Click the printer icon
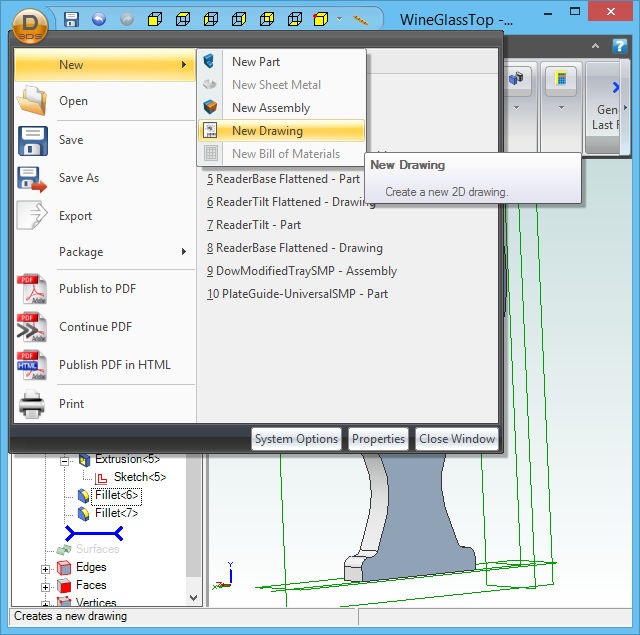This screenshot has height=635, width=640. (32, 404)
